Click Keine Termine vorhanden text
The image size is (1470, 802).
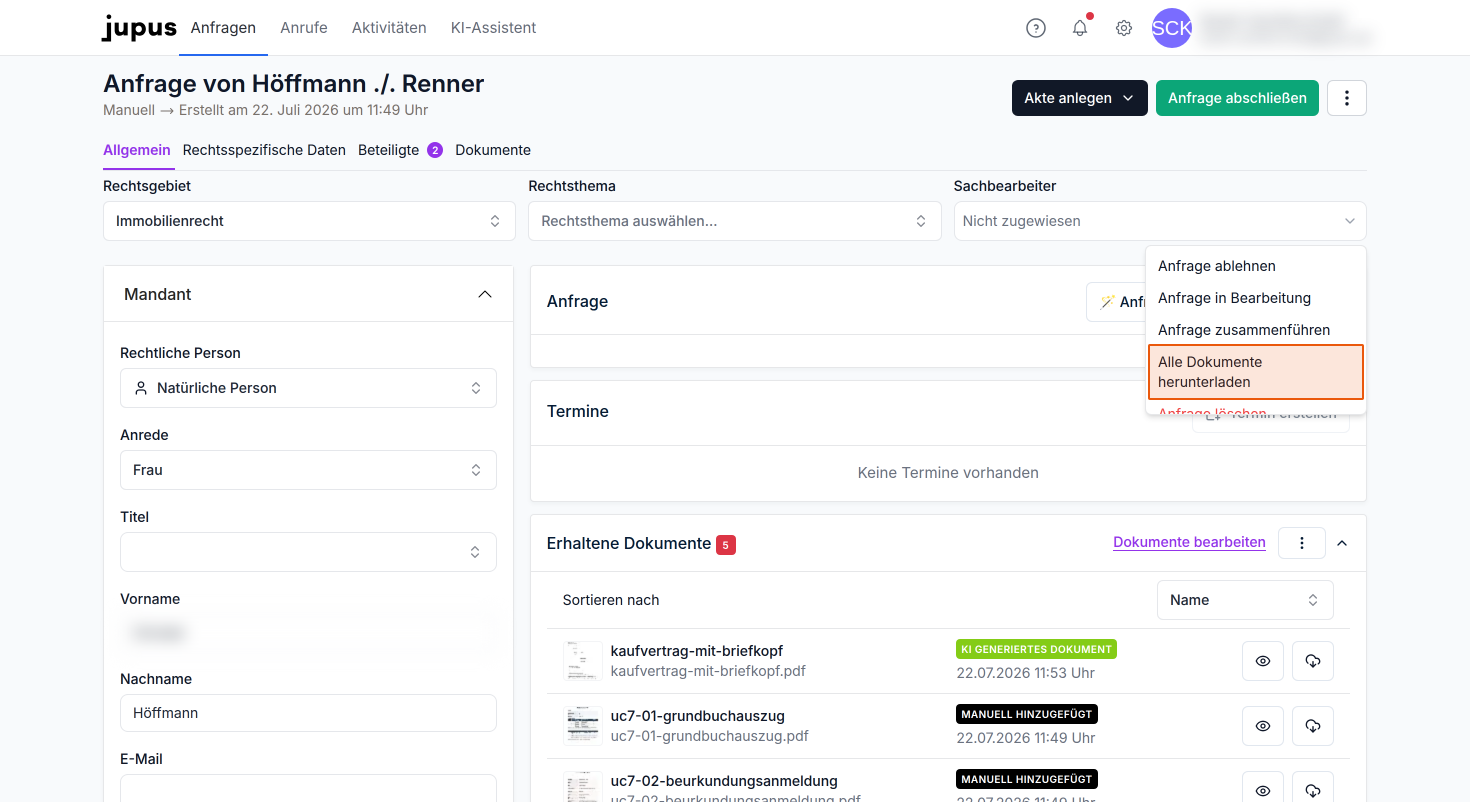tap(948, 473)
